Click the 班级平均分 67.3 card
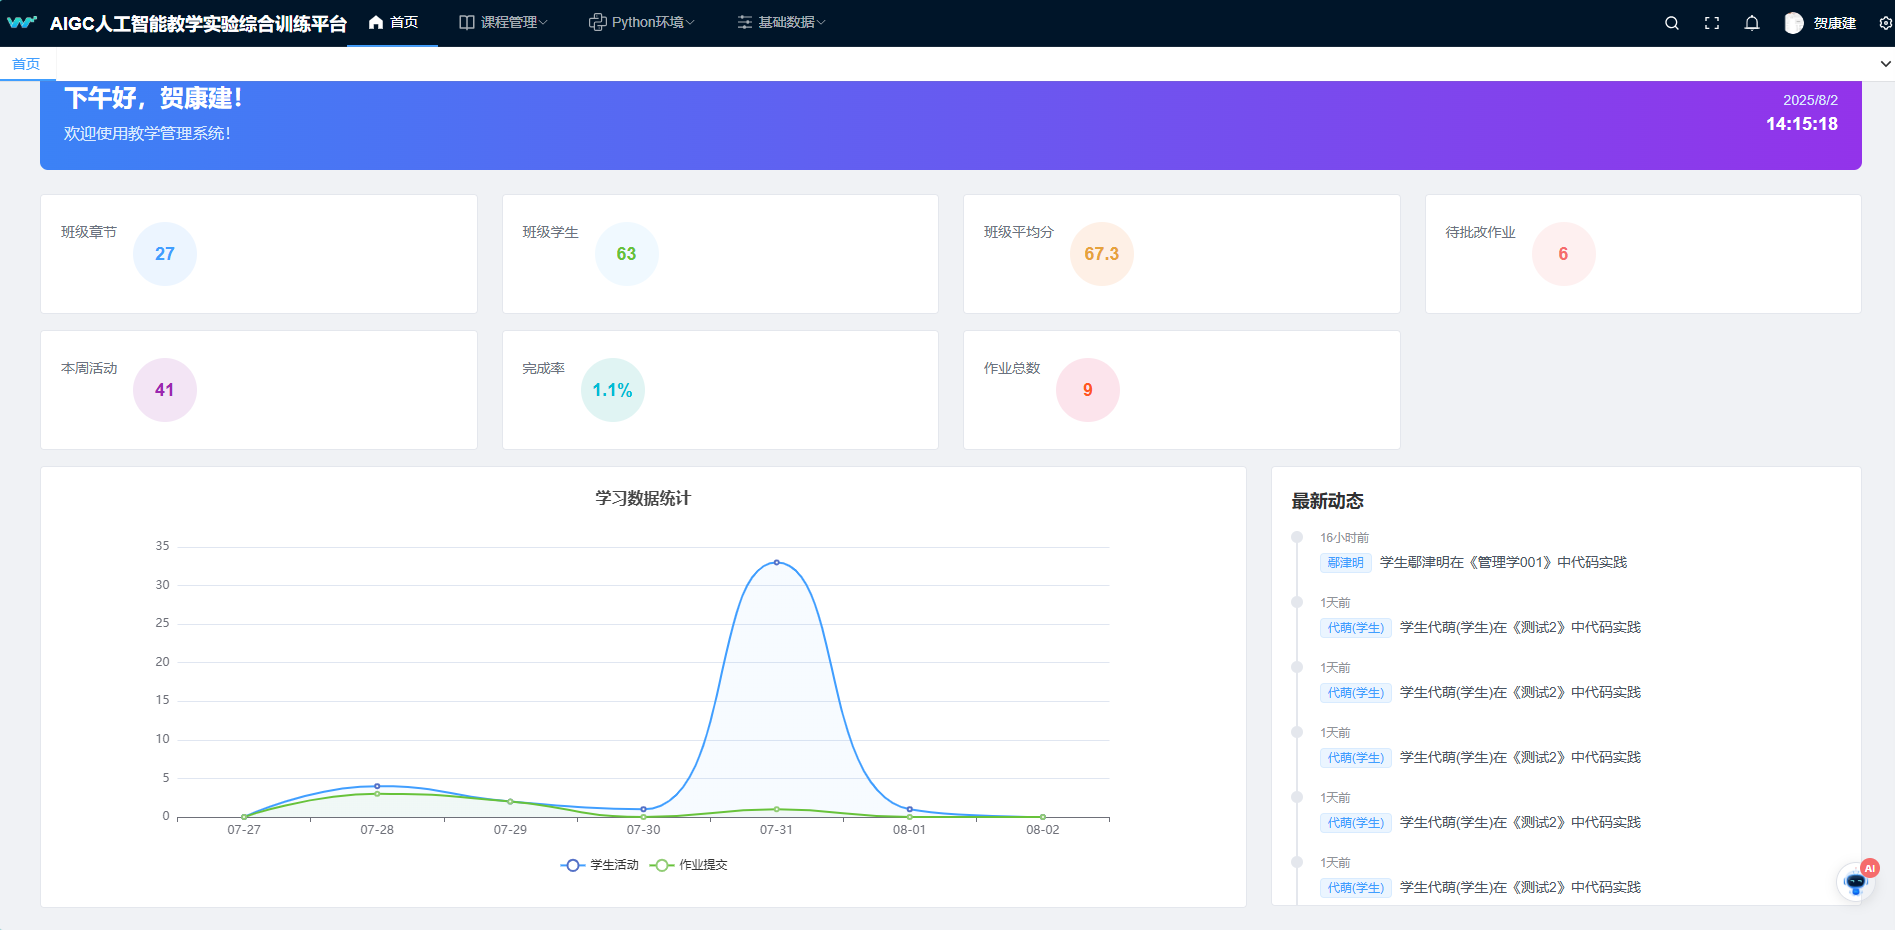 (x=1181, y=254)
